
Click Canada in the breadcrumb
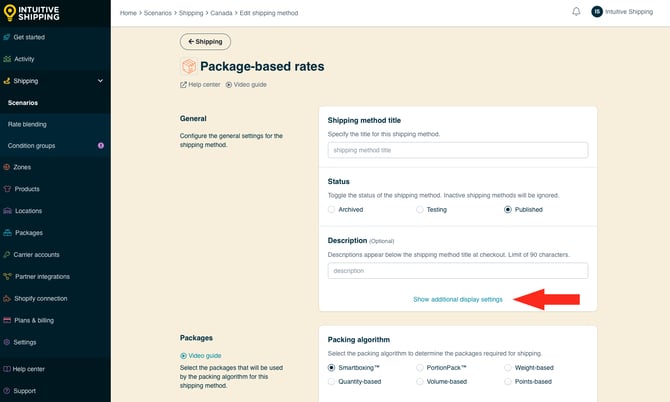221,13
